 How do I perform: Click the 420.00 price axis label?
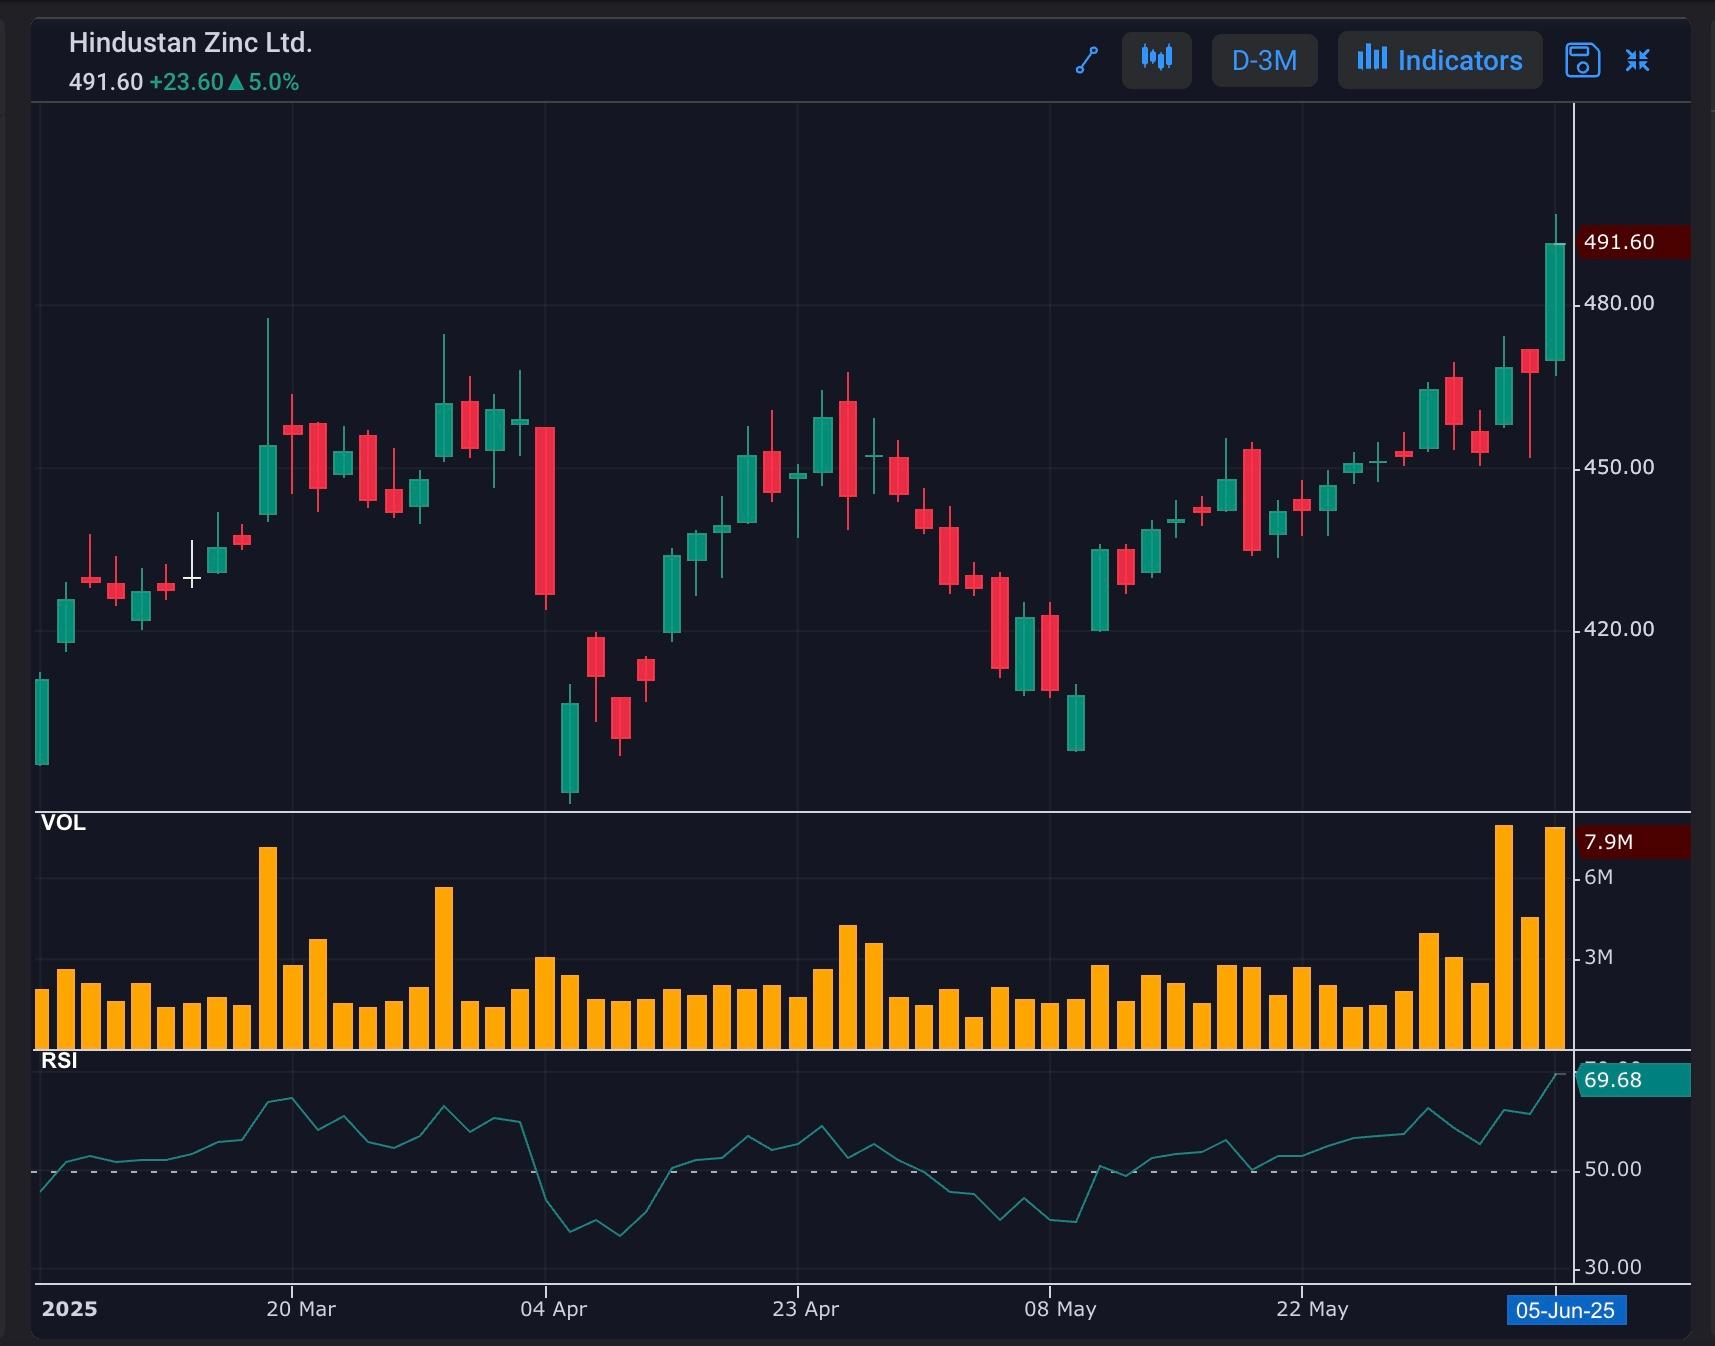point(1619,629)
